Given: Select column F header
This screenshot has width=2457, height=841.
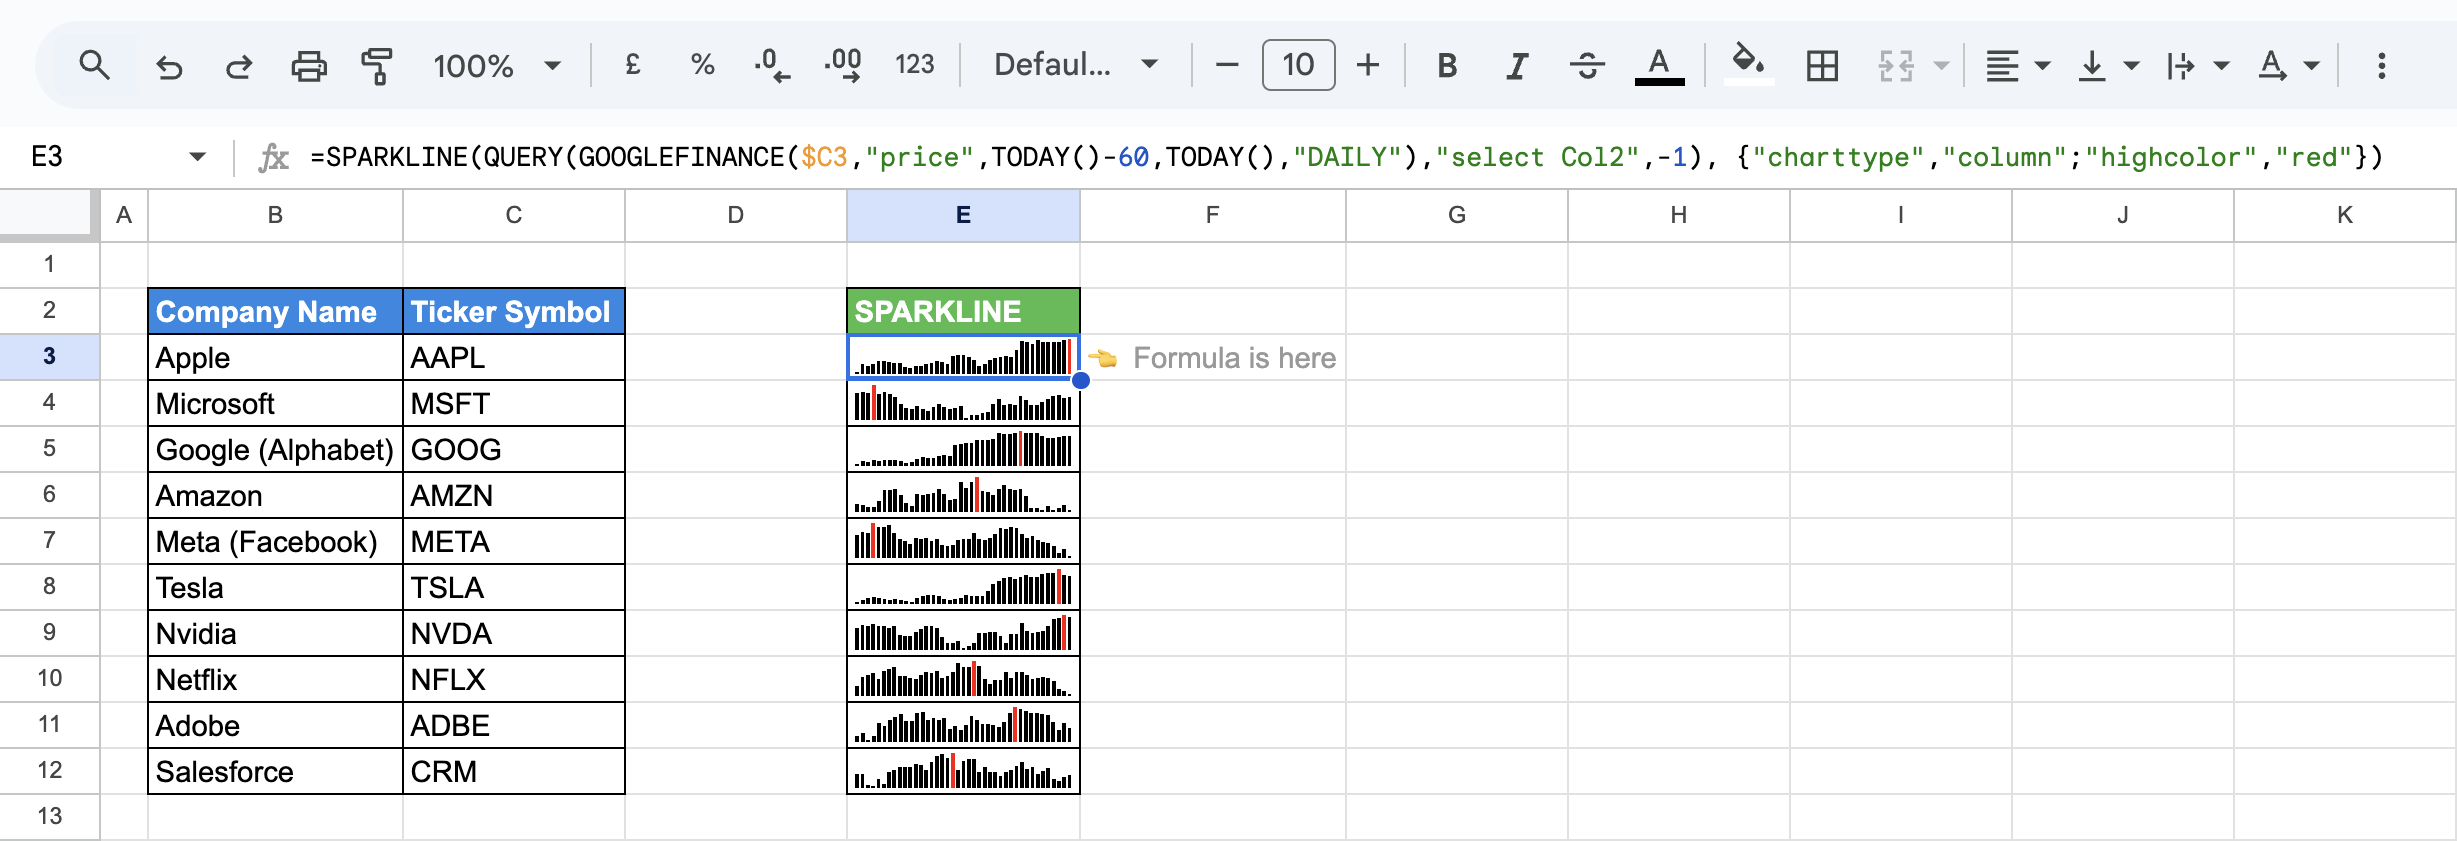Looking at the screenshot, I should 1213,215.
